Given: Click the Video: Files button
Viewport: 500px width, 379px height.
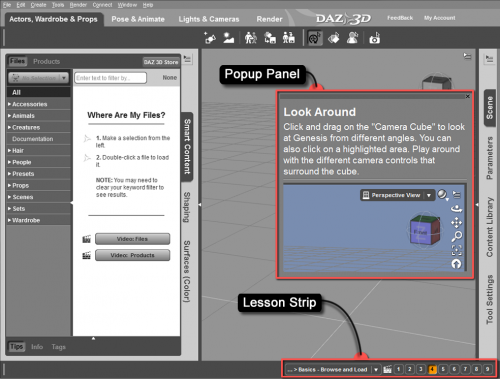Looking at the screenshot, I should (132, 239).
